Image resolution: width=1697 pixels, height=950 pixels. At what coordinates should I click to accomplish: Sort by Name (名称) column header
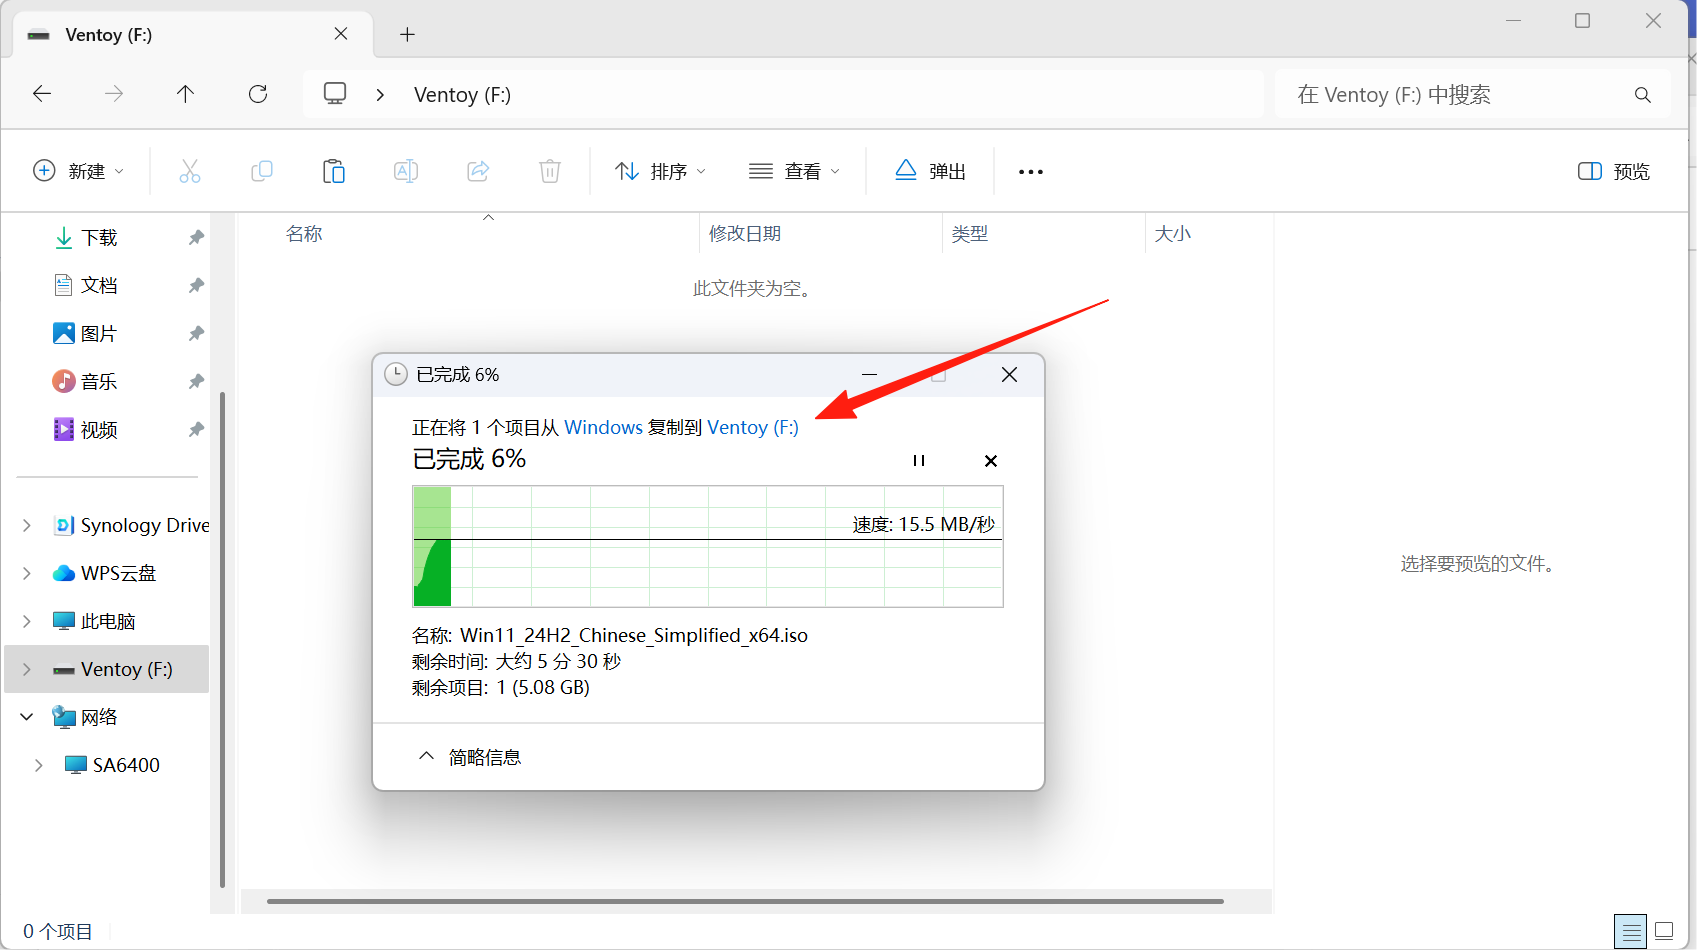(304, 234)
